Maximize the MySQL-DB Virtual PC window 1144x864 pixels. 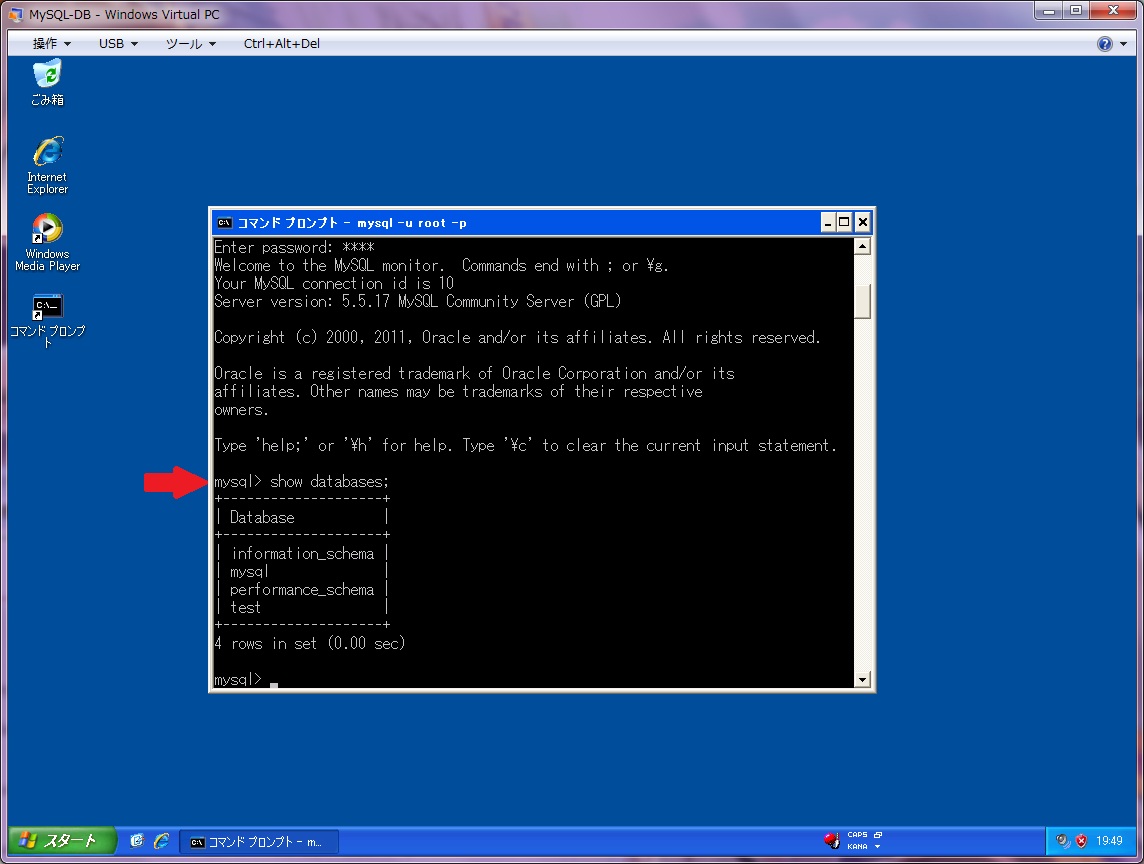1076,11
